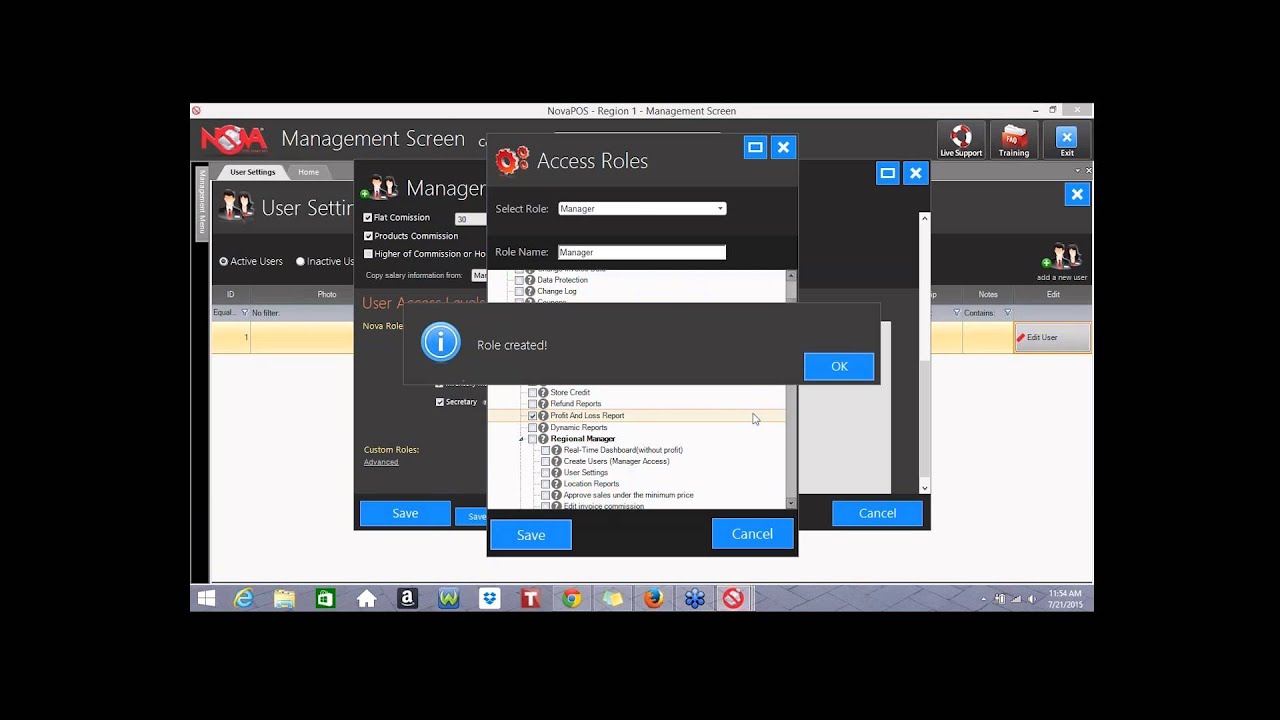
Task: Click the help icon beside Dynamic Reports
Action: pos(544,427)
